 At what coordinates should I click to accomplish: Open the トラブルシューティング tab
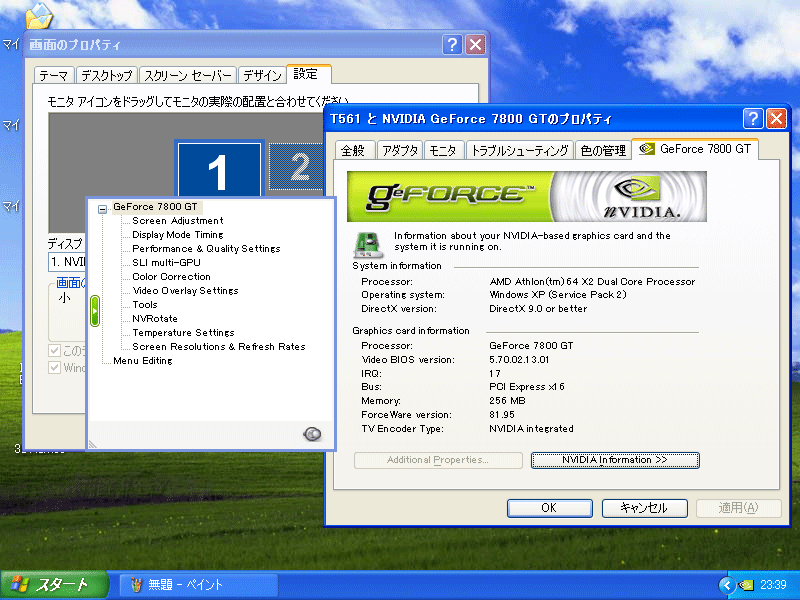point(519,151)
